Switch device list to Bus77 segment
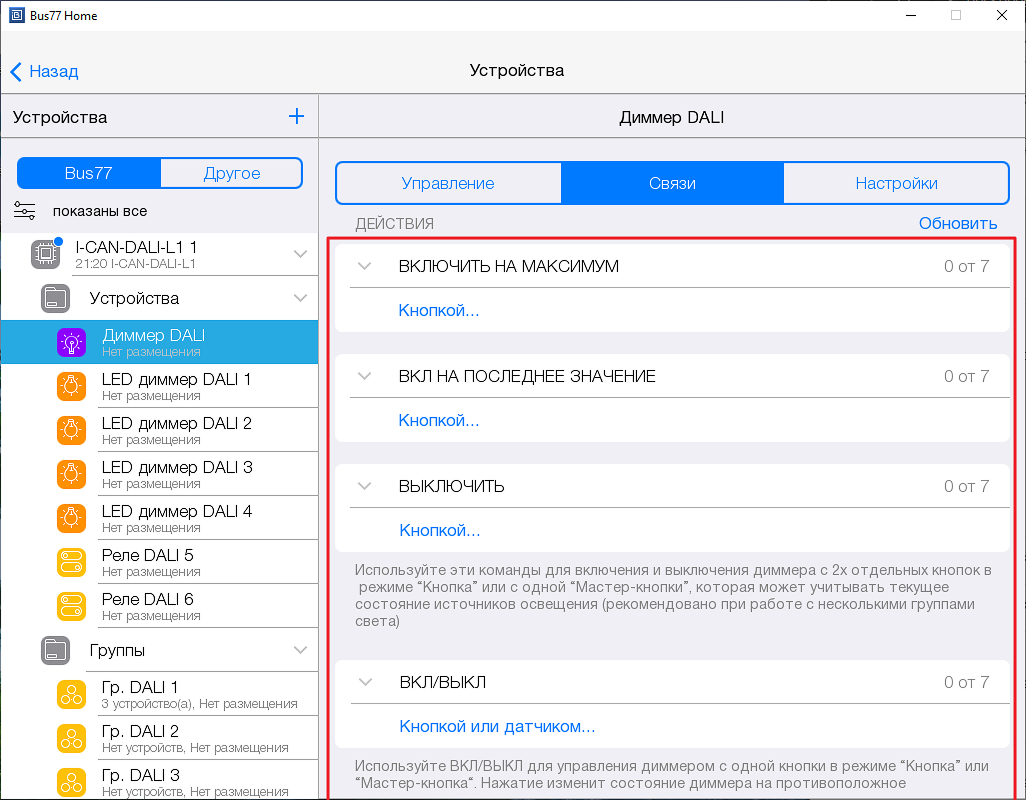This screenshot has width=1026, height=800. point(89,173)
